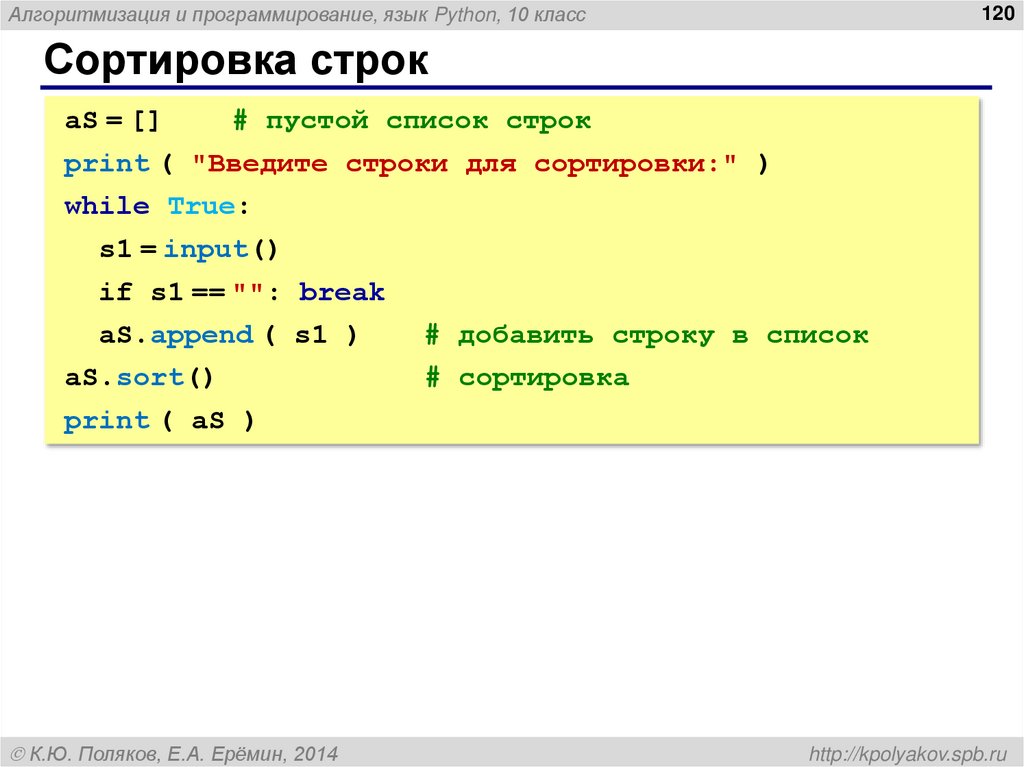Screen dimensions: 1024x767
Task: Click the code line 'aS = []'
Action: tap(112, 121)
